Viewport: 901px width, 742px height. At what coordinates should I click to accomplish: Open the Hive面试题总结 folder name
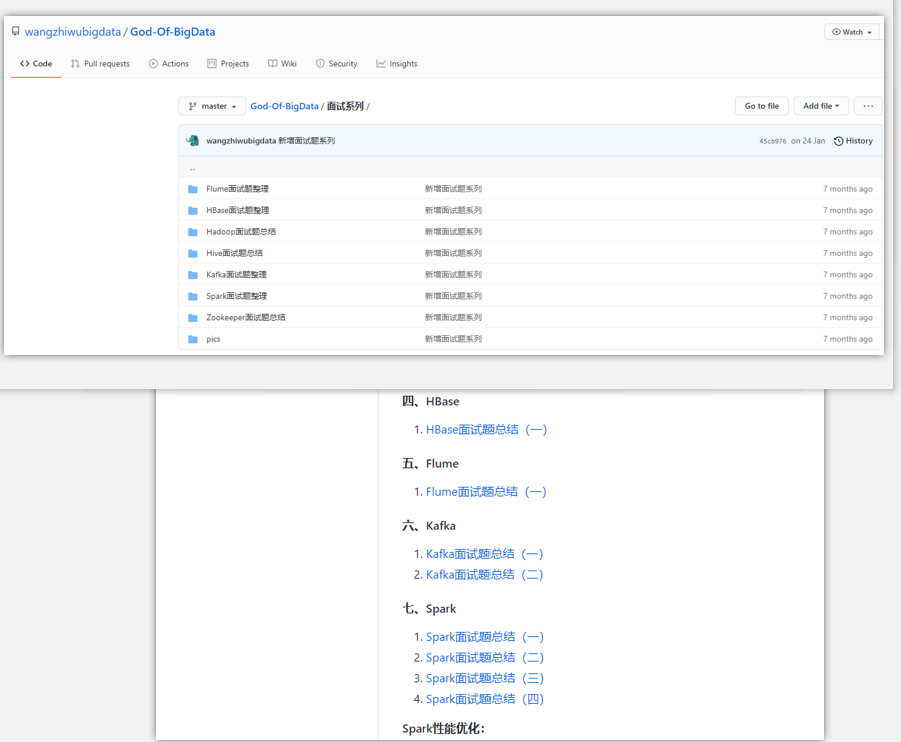coord(234,253)
